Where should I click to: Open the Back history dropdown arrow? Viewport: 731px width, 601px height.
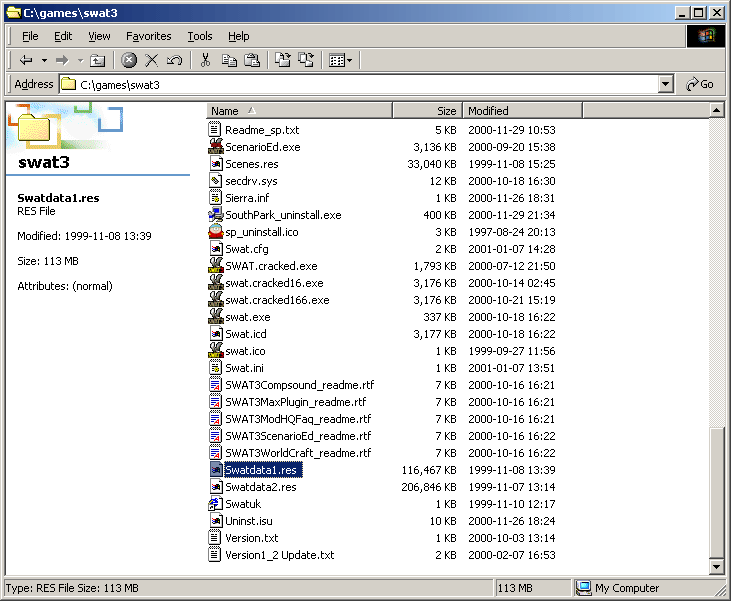pyautogui.click(x=44, y=60)
